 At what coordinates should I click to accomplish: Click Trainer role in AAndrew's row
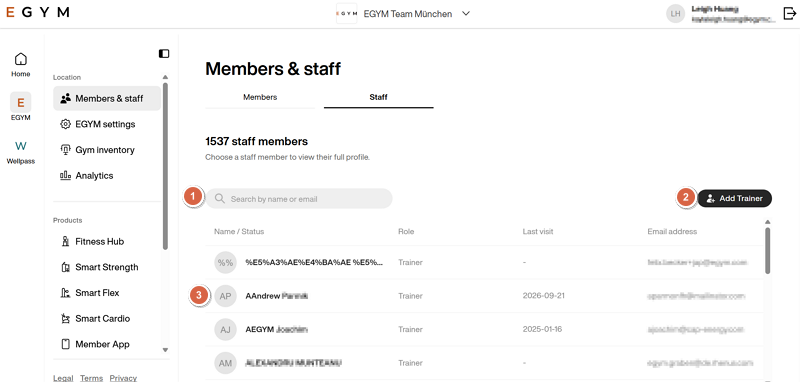[411, 296]
